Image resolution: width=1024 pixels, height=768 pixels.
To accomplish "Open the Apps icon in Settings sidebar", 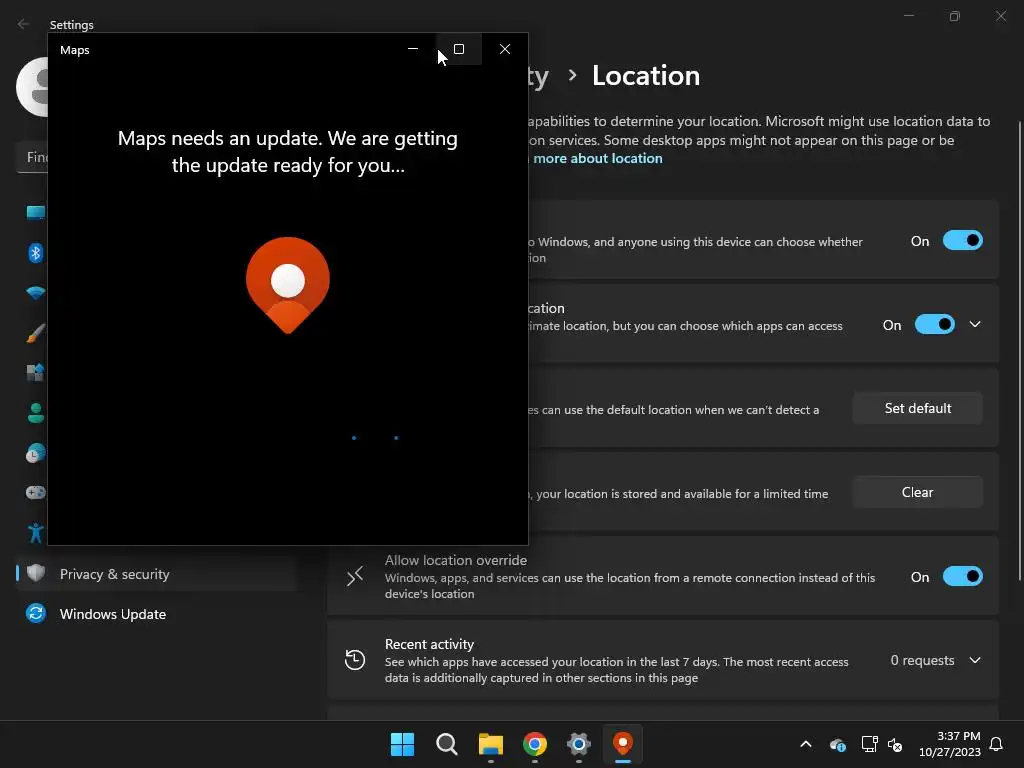I will (35, 372).
